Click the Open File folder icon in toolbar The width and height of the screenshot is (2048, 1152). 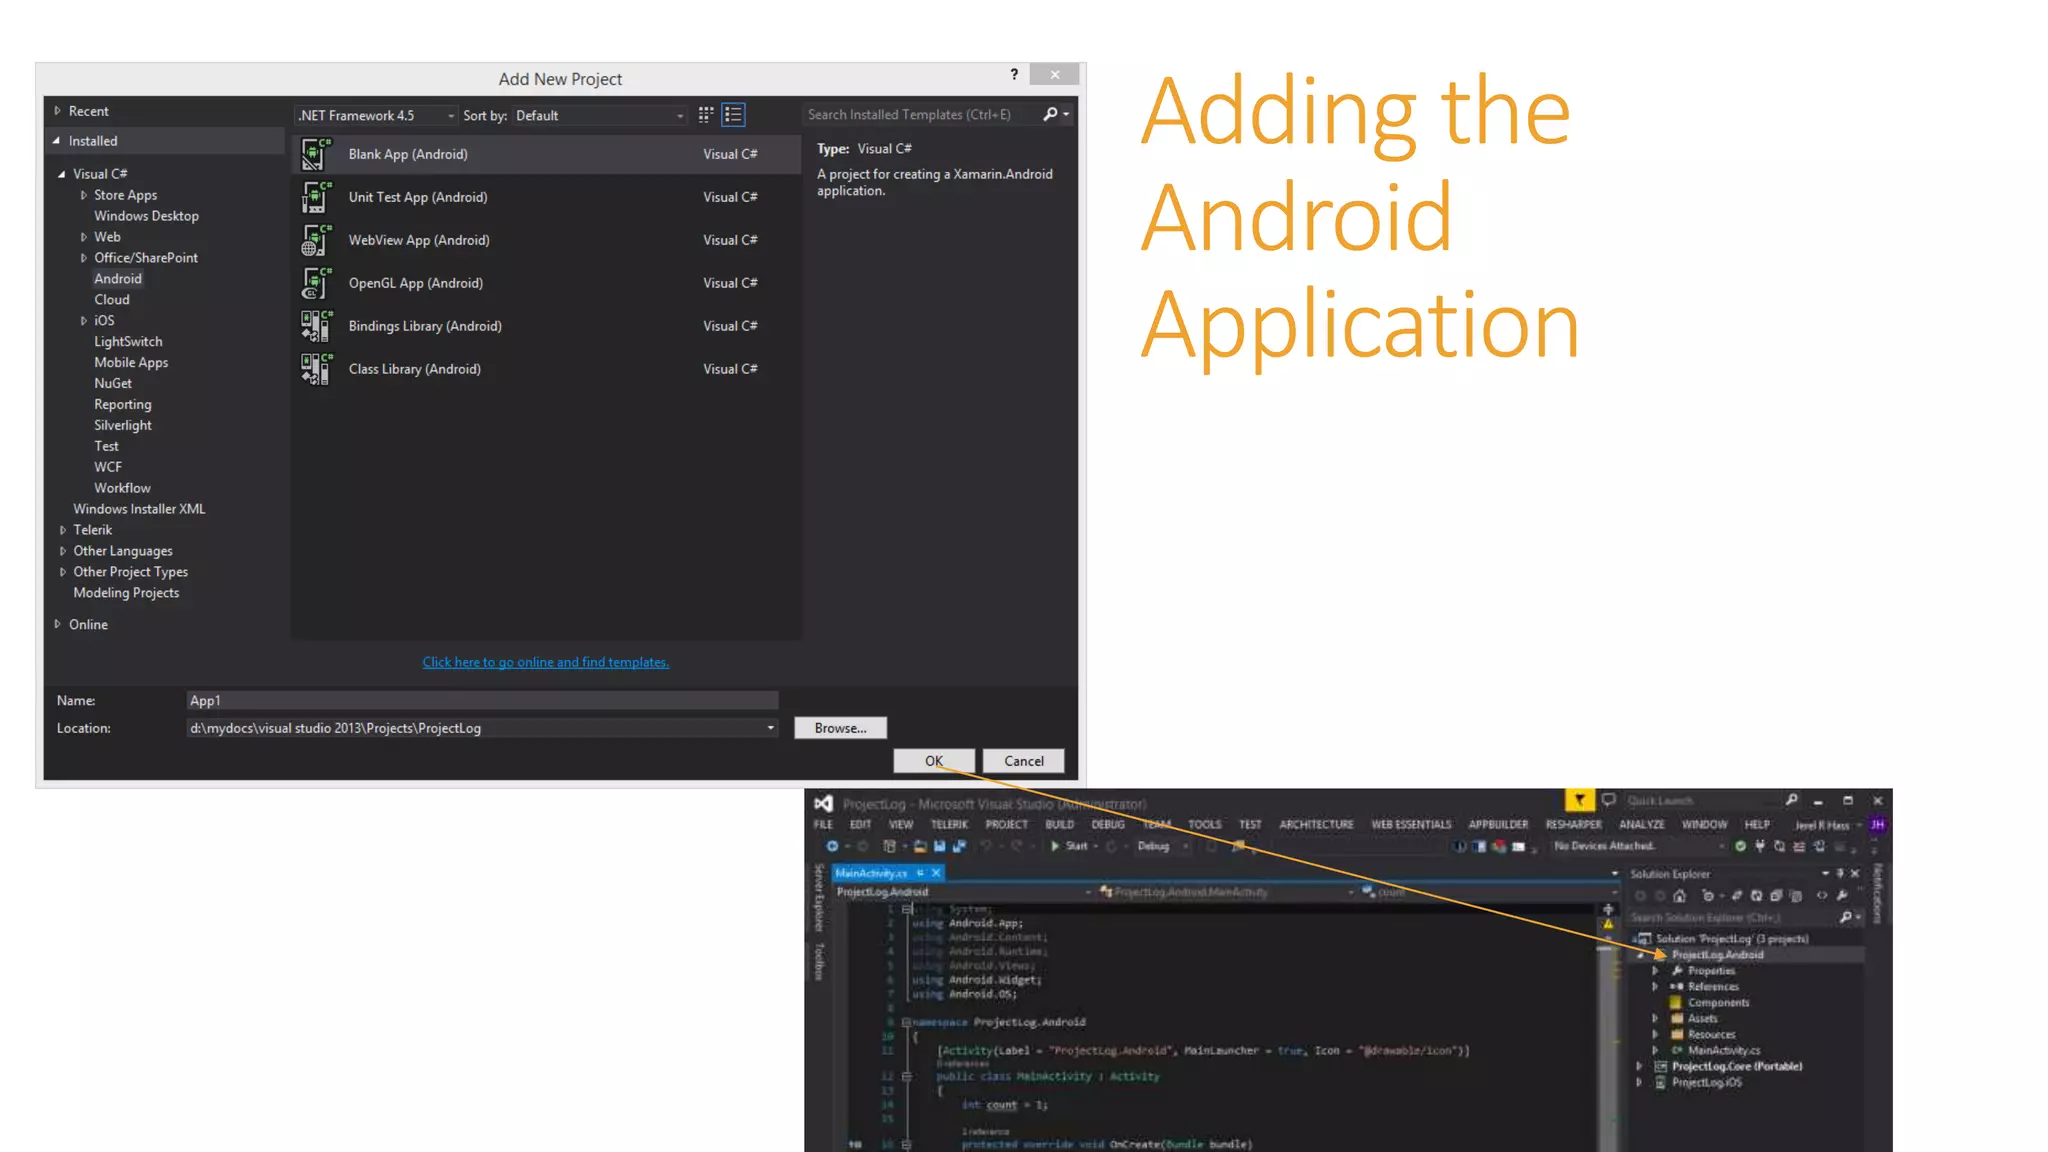pos(920,846)
